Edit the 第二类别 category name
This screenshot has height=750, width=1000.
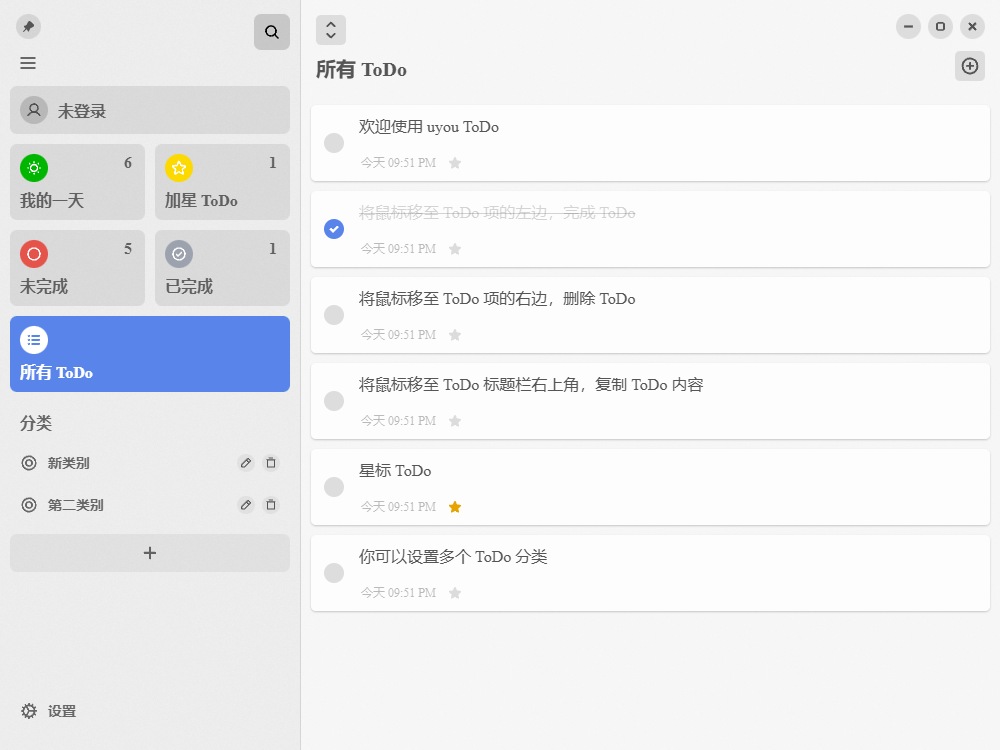[245, 505]
